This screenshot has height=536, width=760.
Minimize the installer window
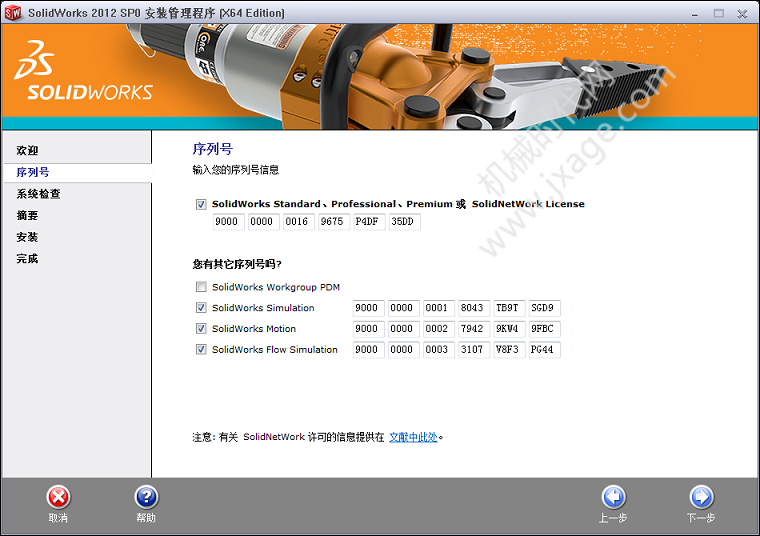(695, 14)
